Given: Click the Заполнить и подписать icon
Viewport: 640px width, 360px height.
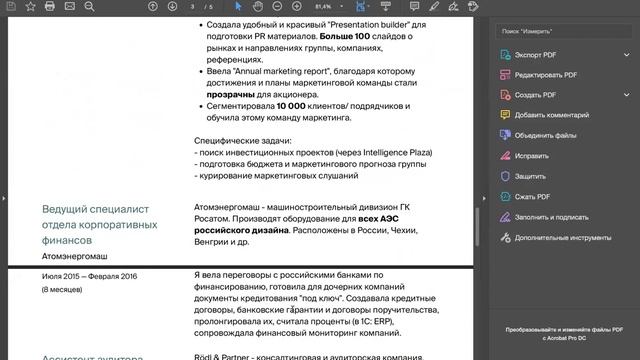Looking at the screenshot, I should point(505,217).
